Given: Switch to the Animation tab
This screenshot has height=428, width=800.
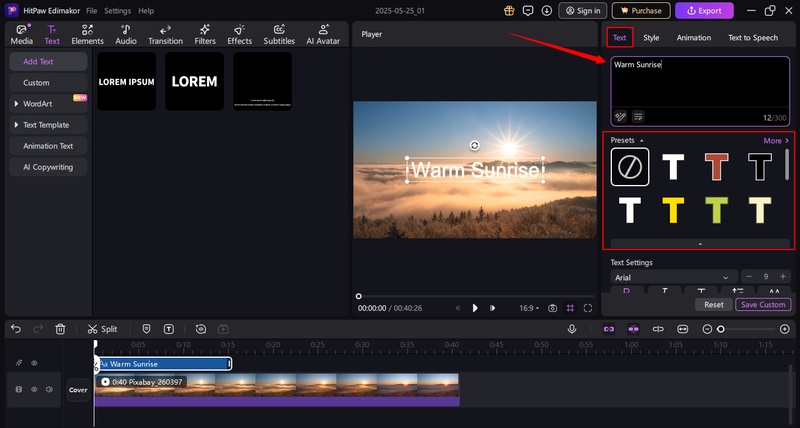Looking at the screenshot, I should (x=694, y=38).
